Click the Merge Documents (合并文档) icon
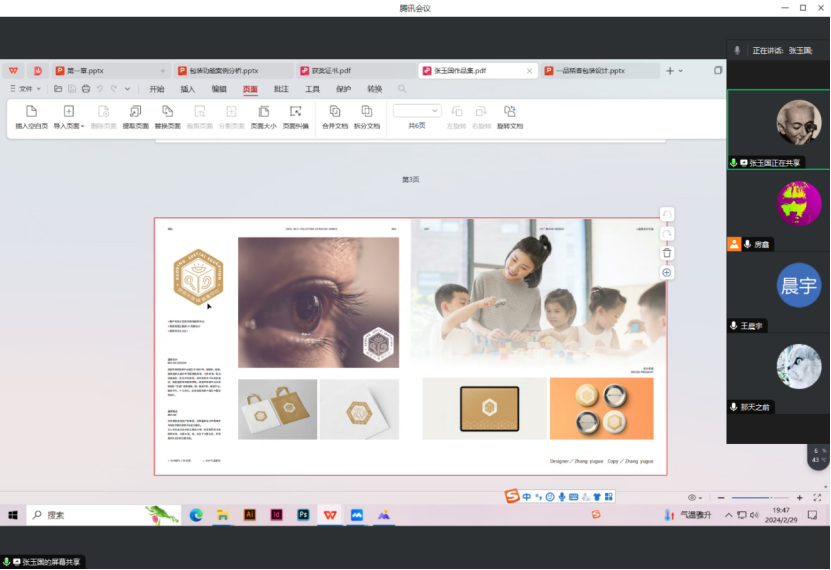Image resolution: width=831 pixels, height=570 pixels. (334, 112)
